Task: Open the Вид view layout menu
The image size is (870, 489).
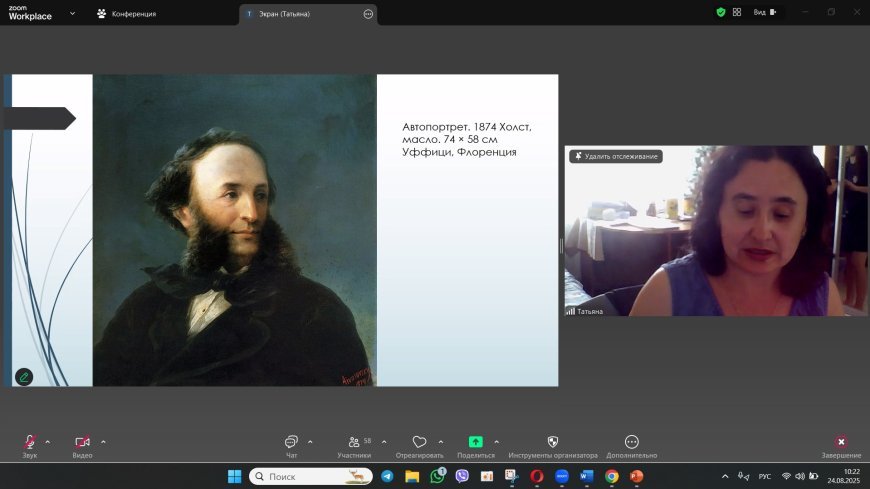Action: [x=765, y=12]
